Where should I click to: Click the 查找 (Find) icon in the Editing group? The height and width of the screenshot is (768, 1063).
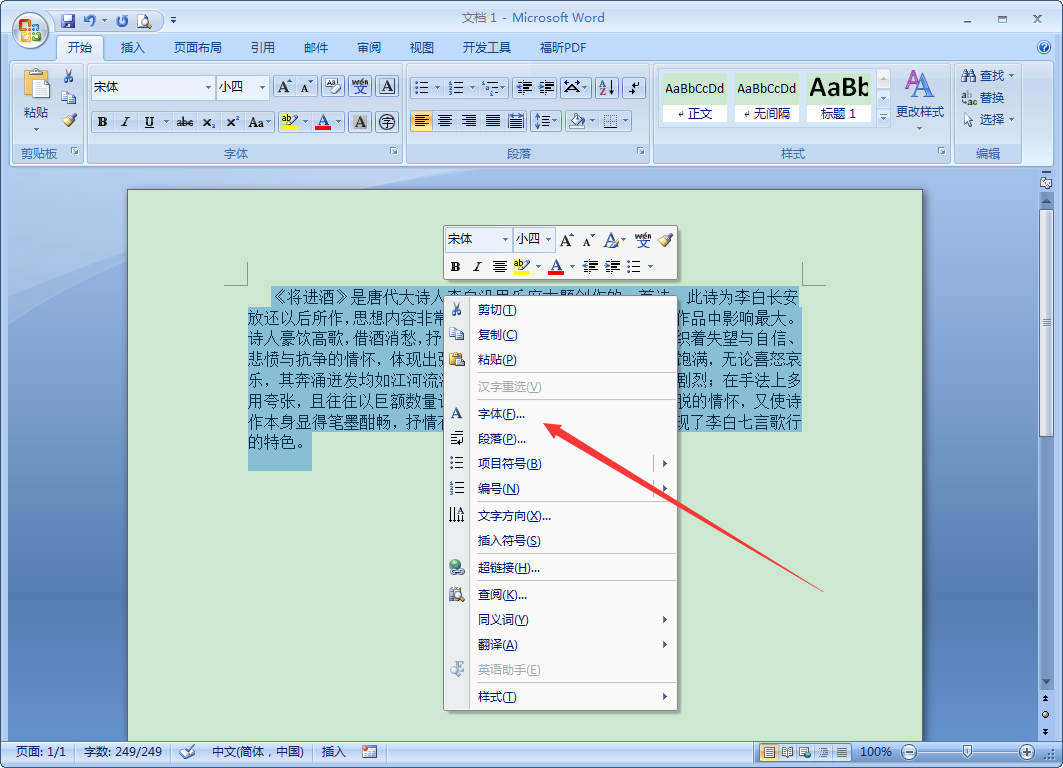(x=982, y=75)
